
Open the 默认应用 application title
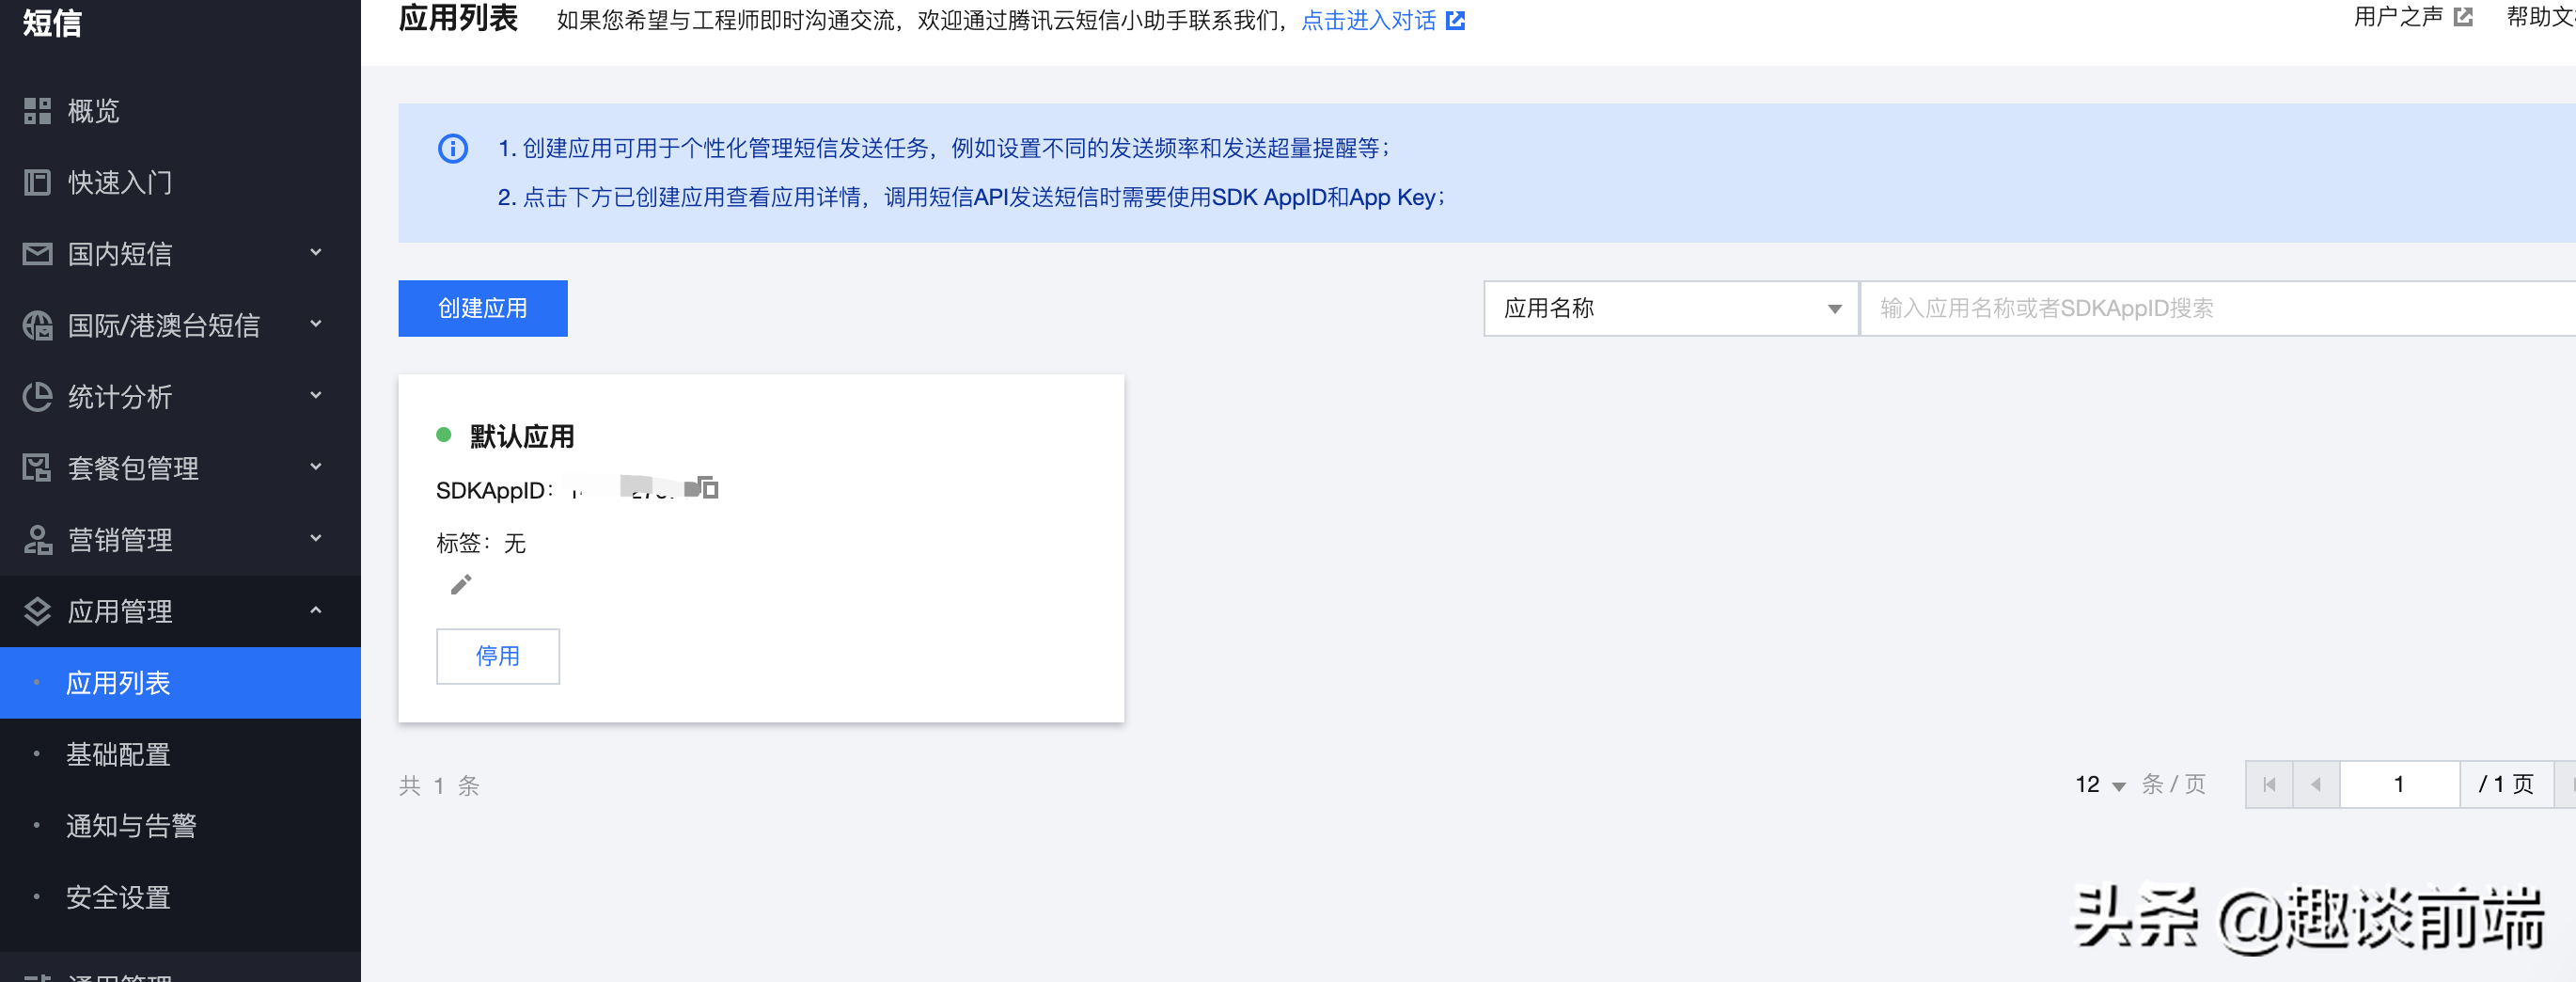pyautogui.click(x=522, y=436)
